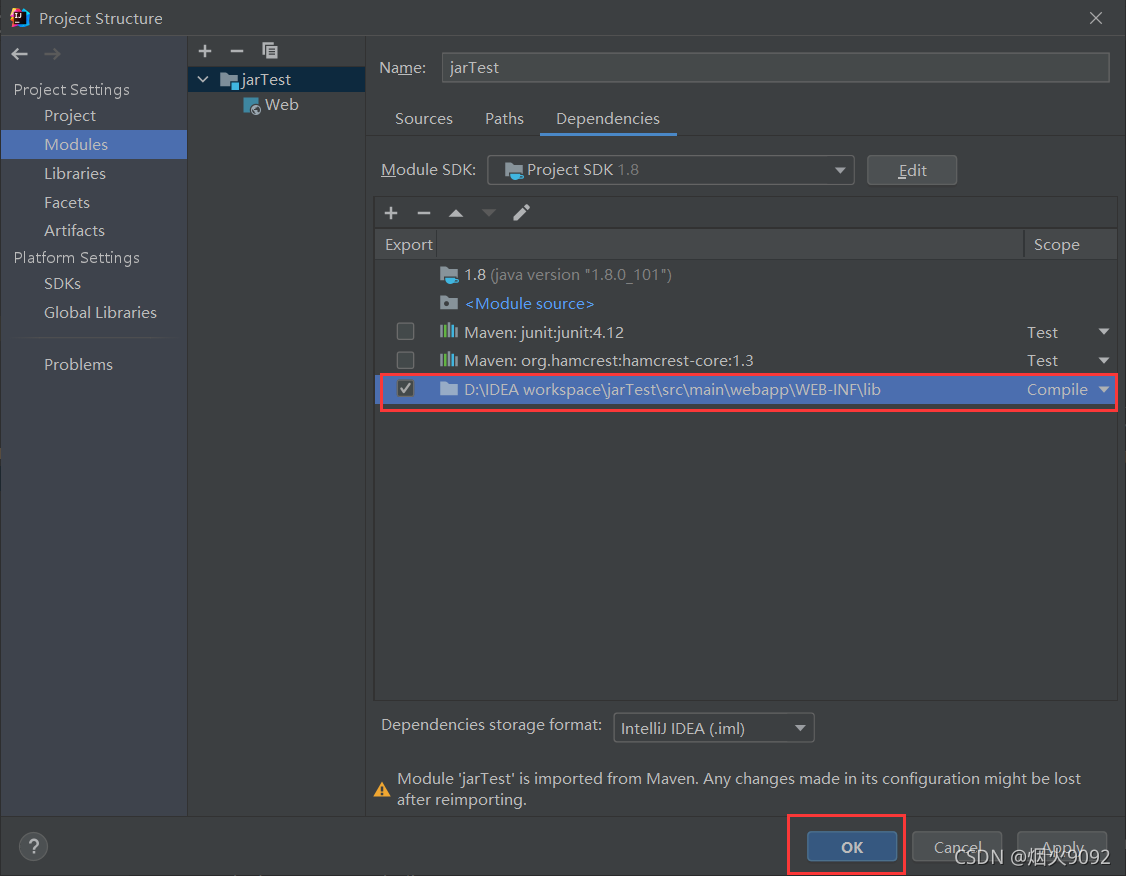Uncheck Export for WEB-INF\lib directory

pos(406,388)
